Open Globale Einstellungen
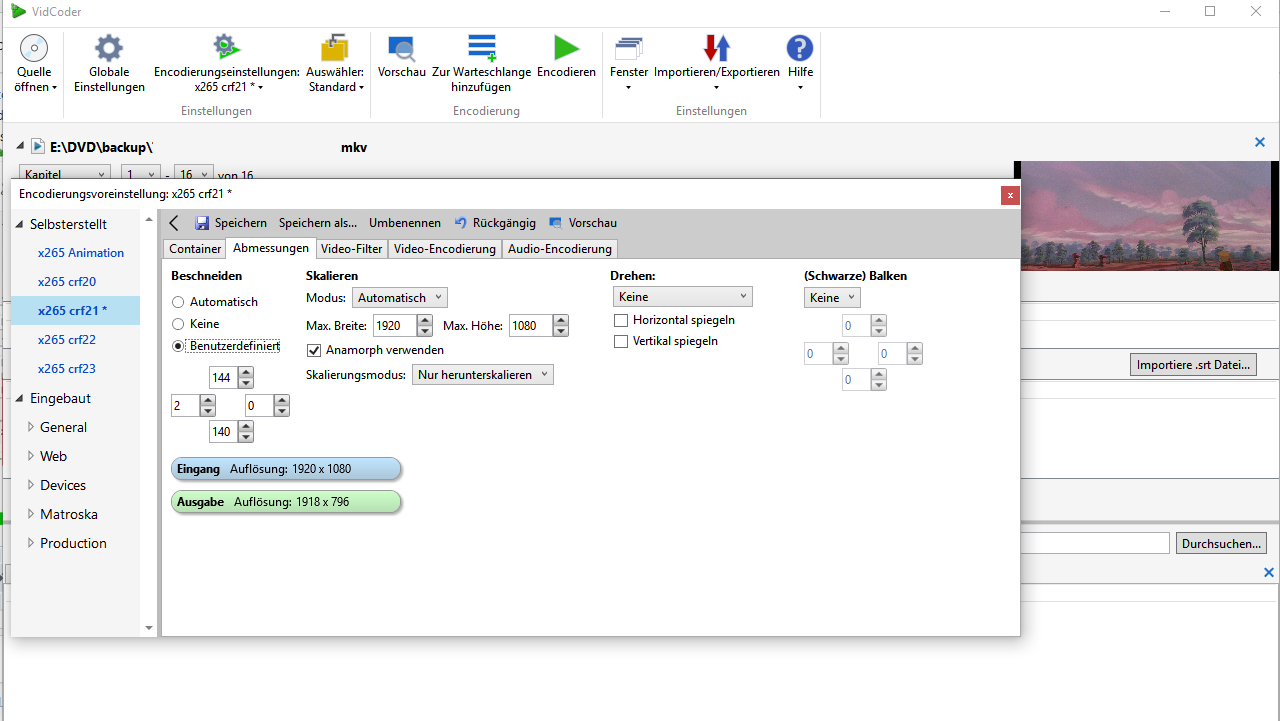The width and height of the screenshot is (1280, 721). pos(108,62)
